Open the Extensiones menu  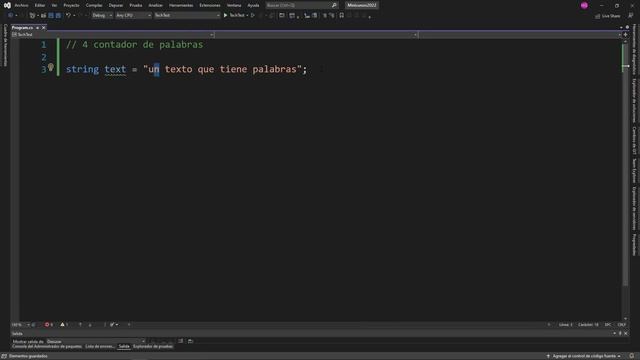pyautogui.click(x=210, y=5)
